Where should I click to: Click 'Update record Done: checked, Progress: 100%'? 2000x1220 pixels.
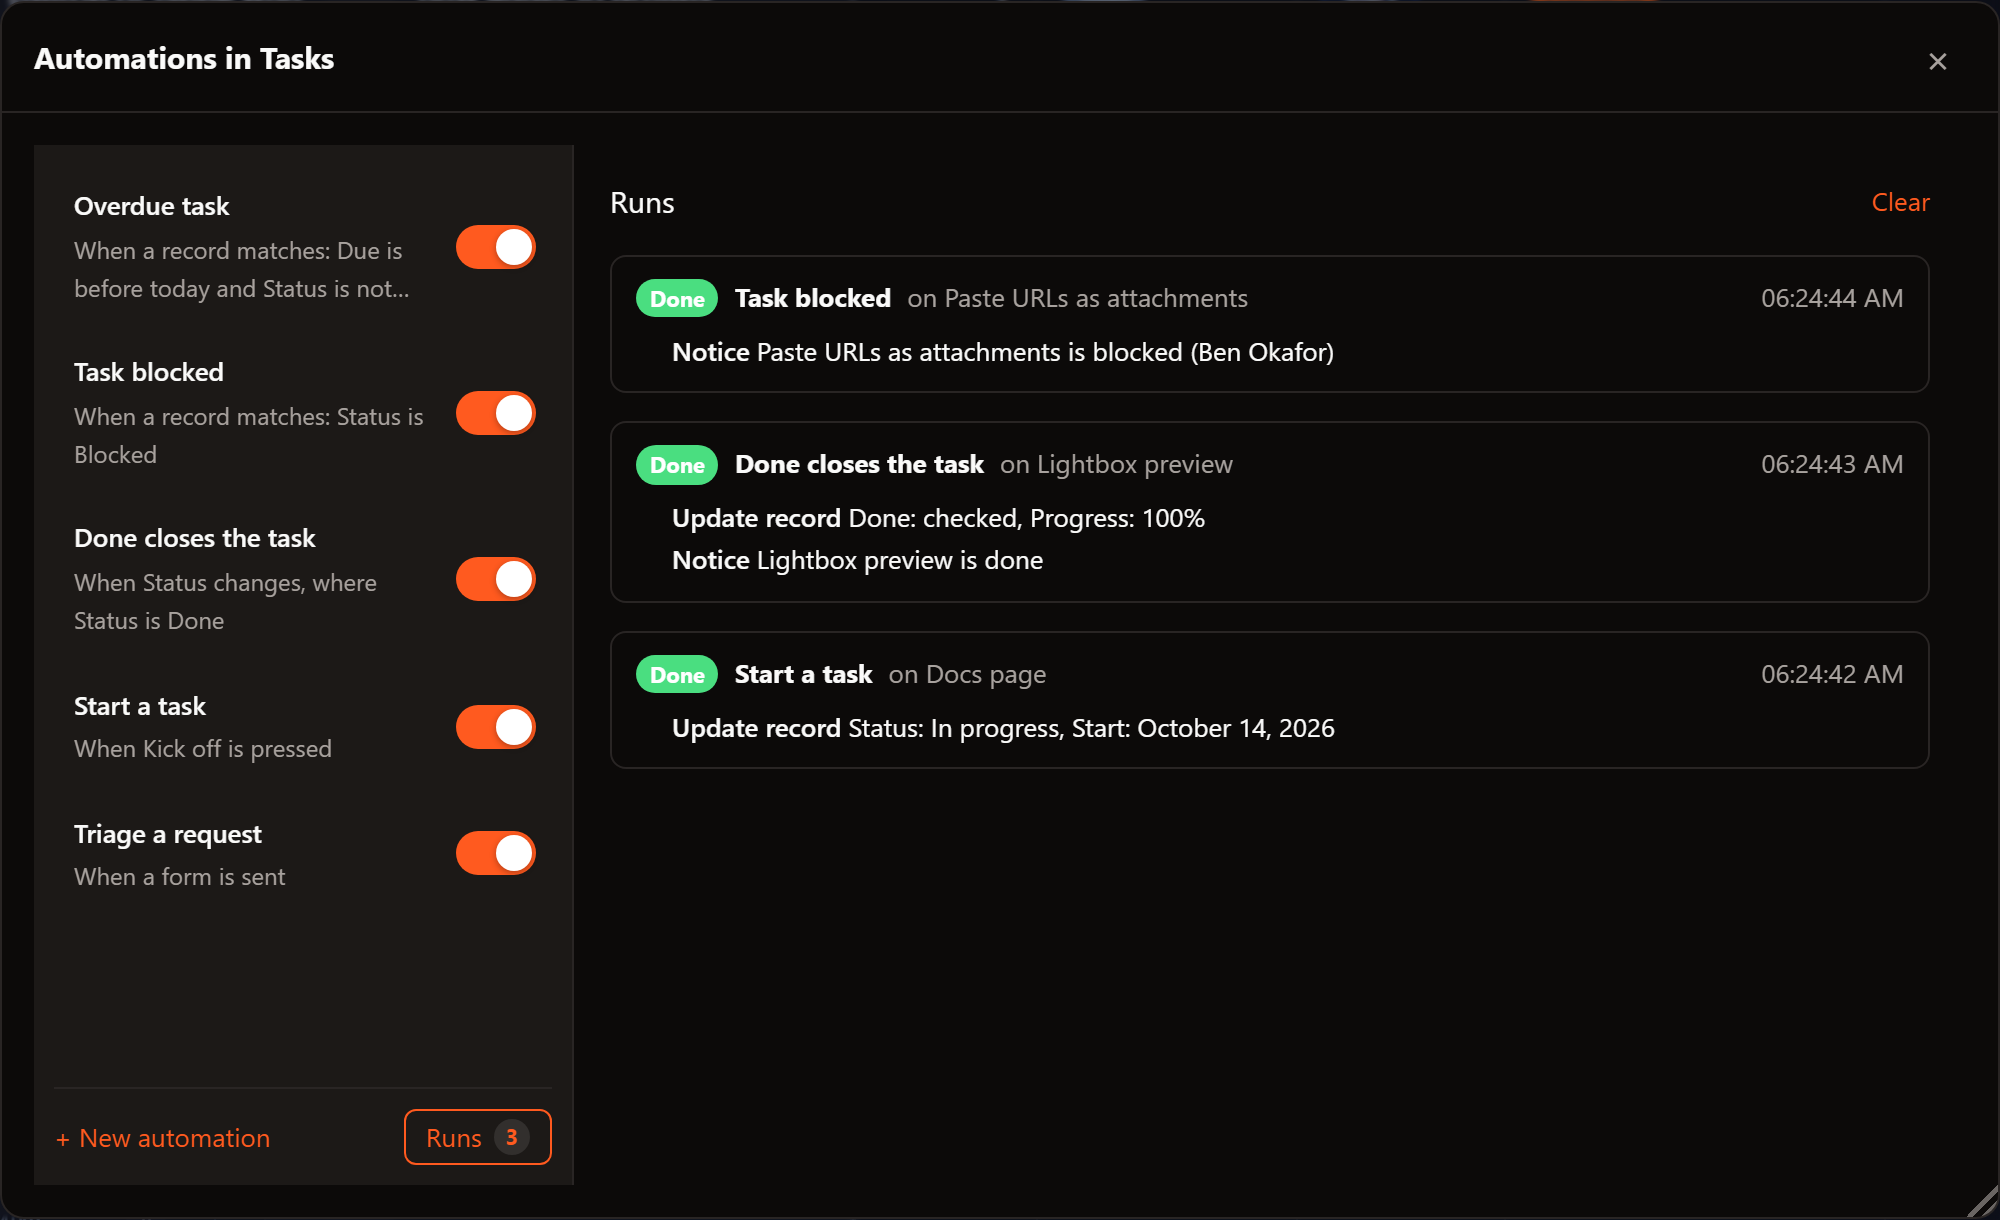938,518
